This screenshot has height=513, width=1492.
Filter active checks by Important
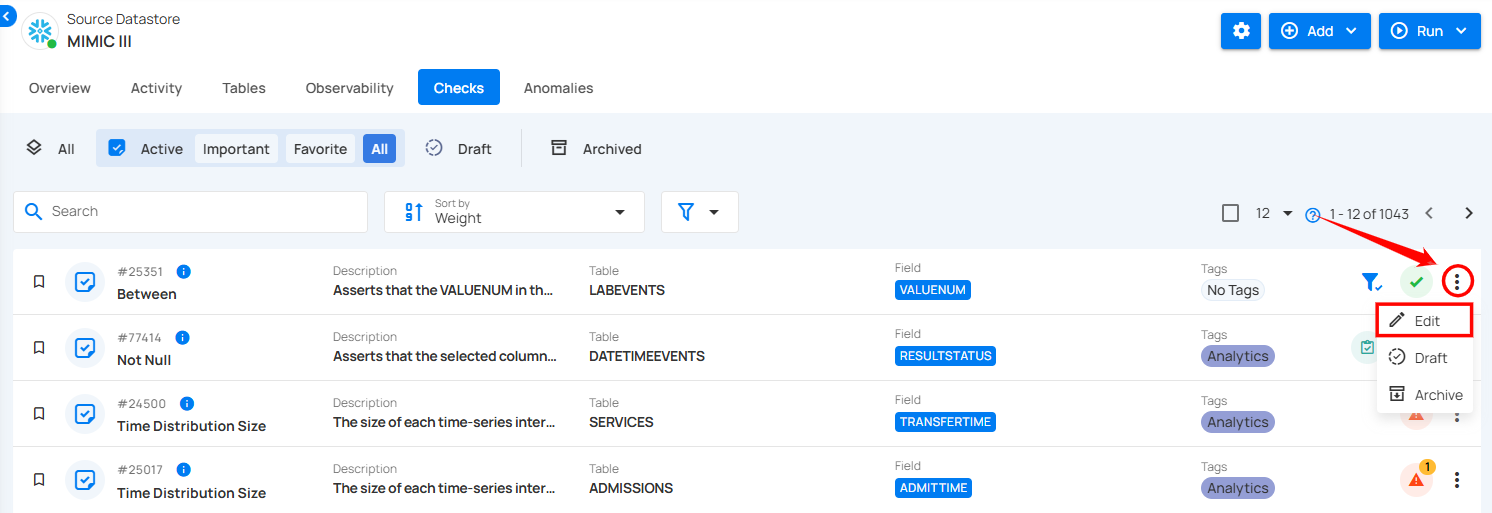pyautogui.click(x=236, y=149)
